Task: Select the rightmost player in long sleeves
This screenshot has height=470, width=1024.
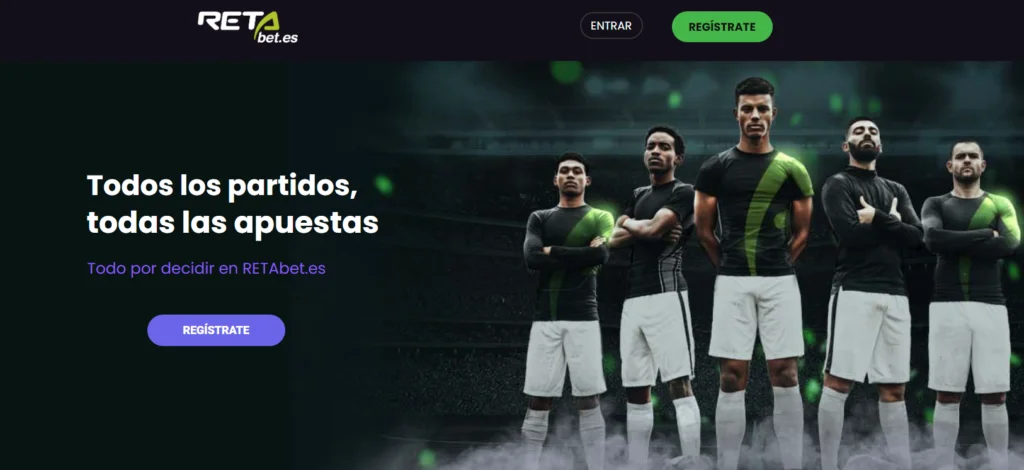Action: tap(970, 294)
